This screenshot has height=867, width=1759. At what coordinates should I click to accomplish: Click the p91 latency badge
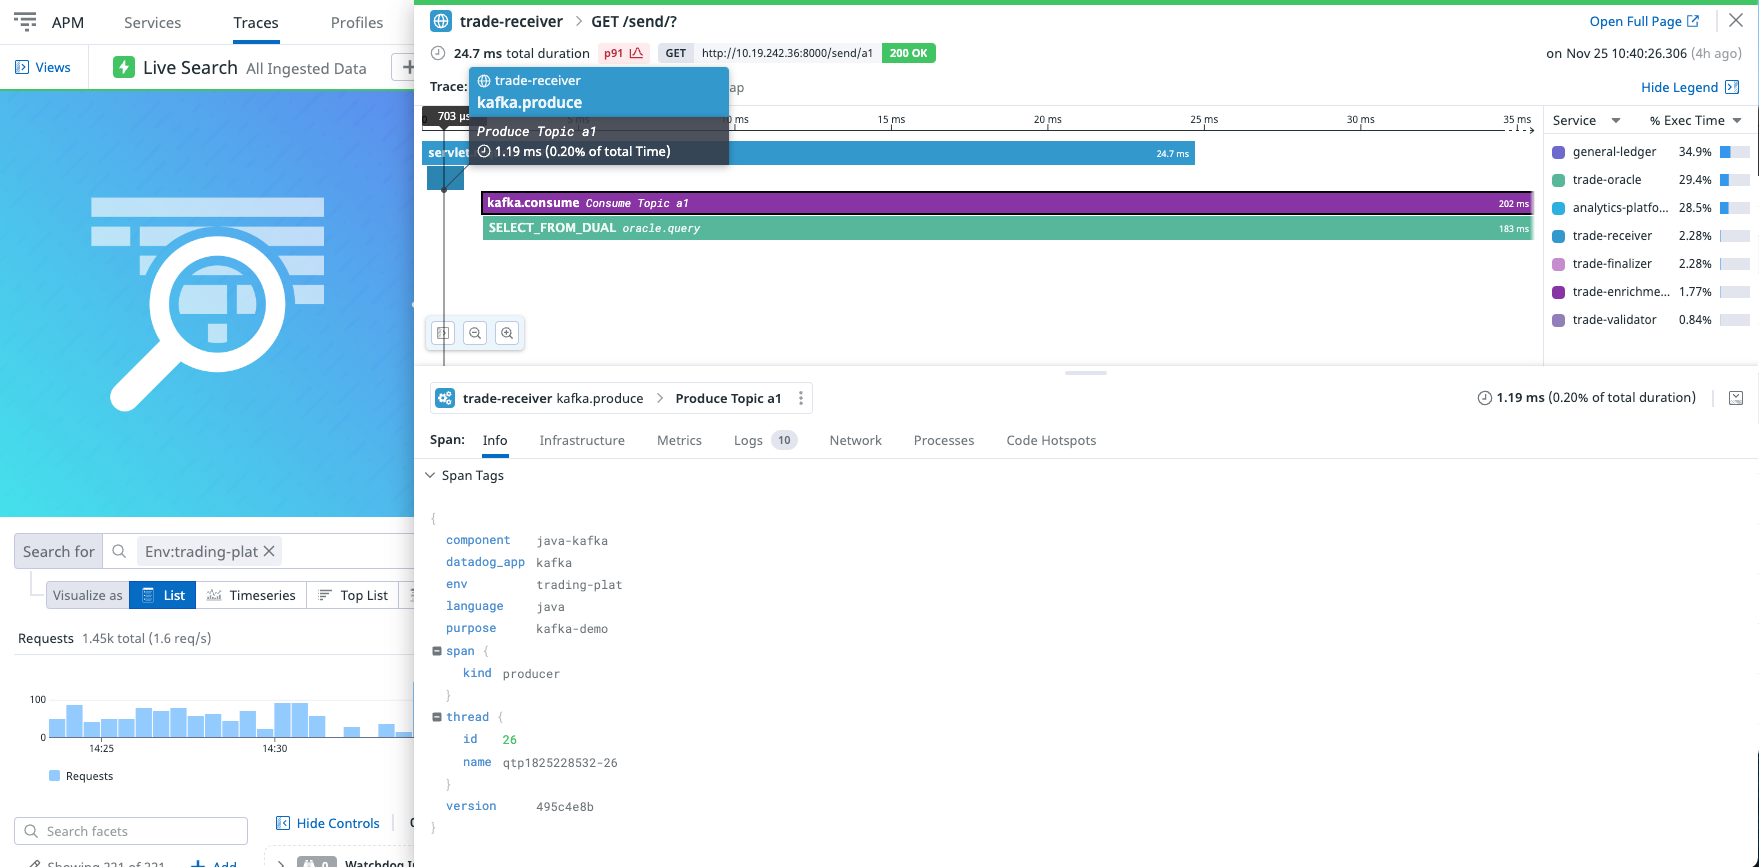pyautogui.click(x=623, y=53)
